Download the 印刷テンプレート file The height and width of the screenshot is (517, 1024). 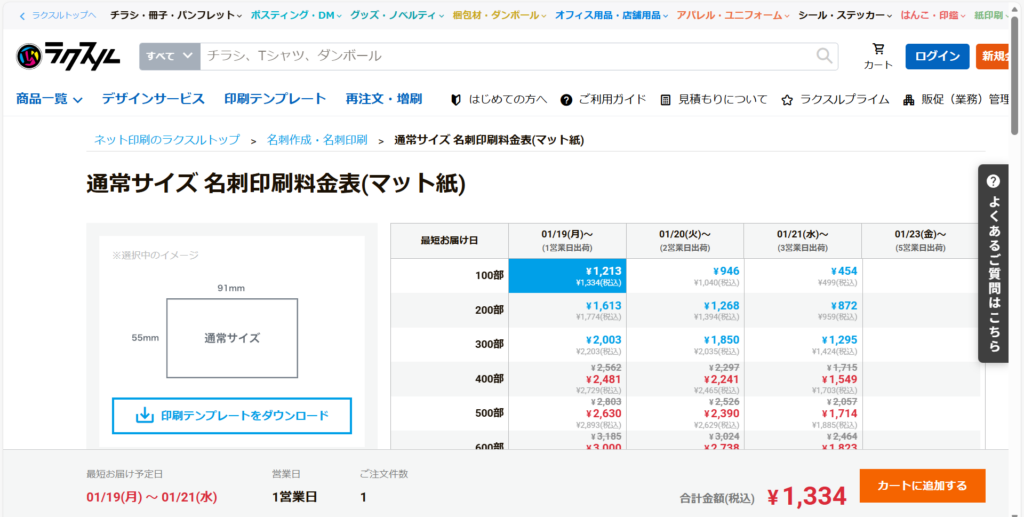pyautogui.click(x=232, y=415)
